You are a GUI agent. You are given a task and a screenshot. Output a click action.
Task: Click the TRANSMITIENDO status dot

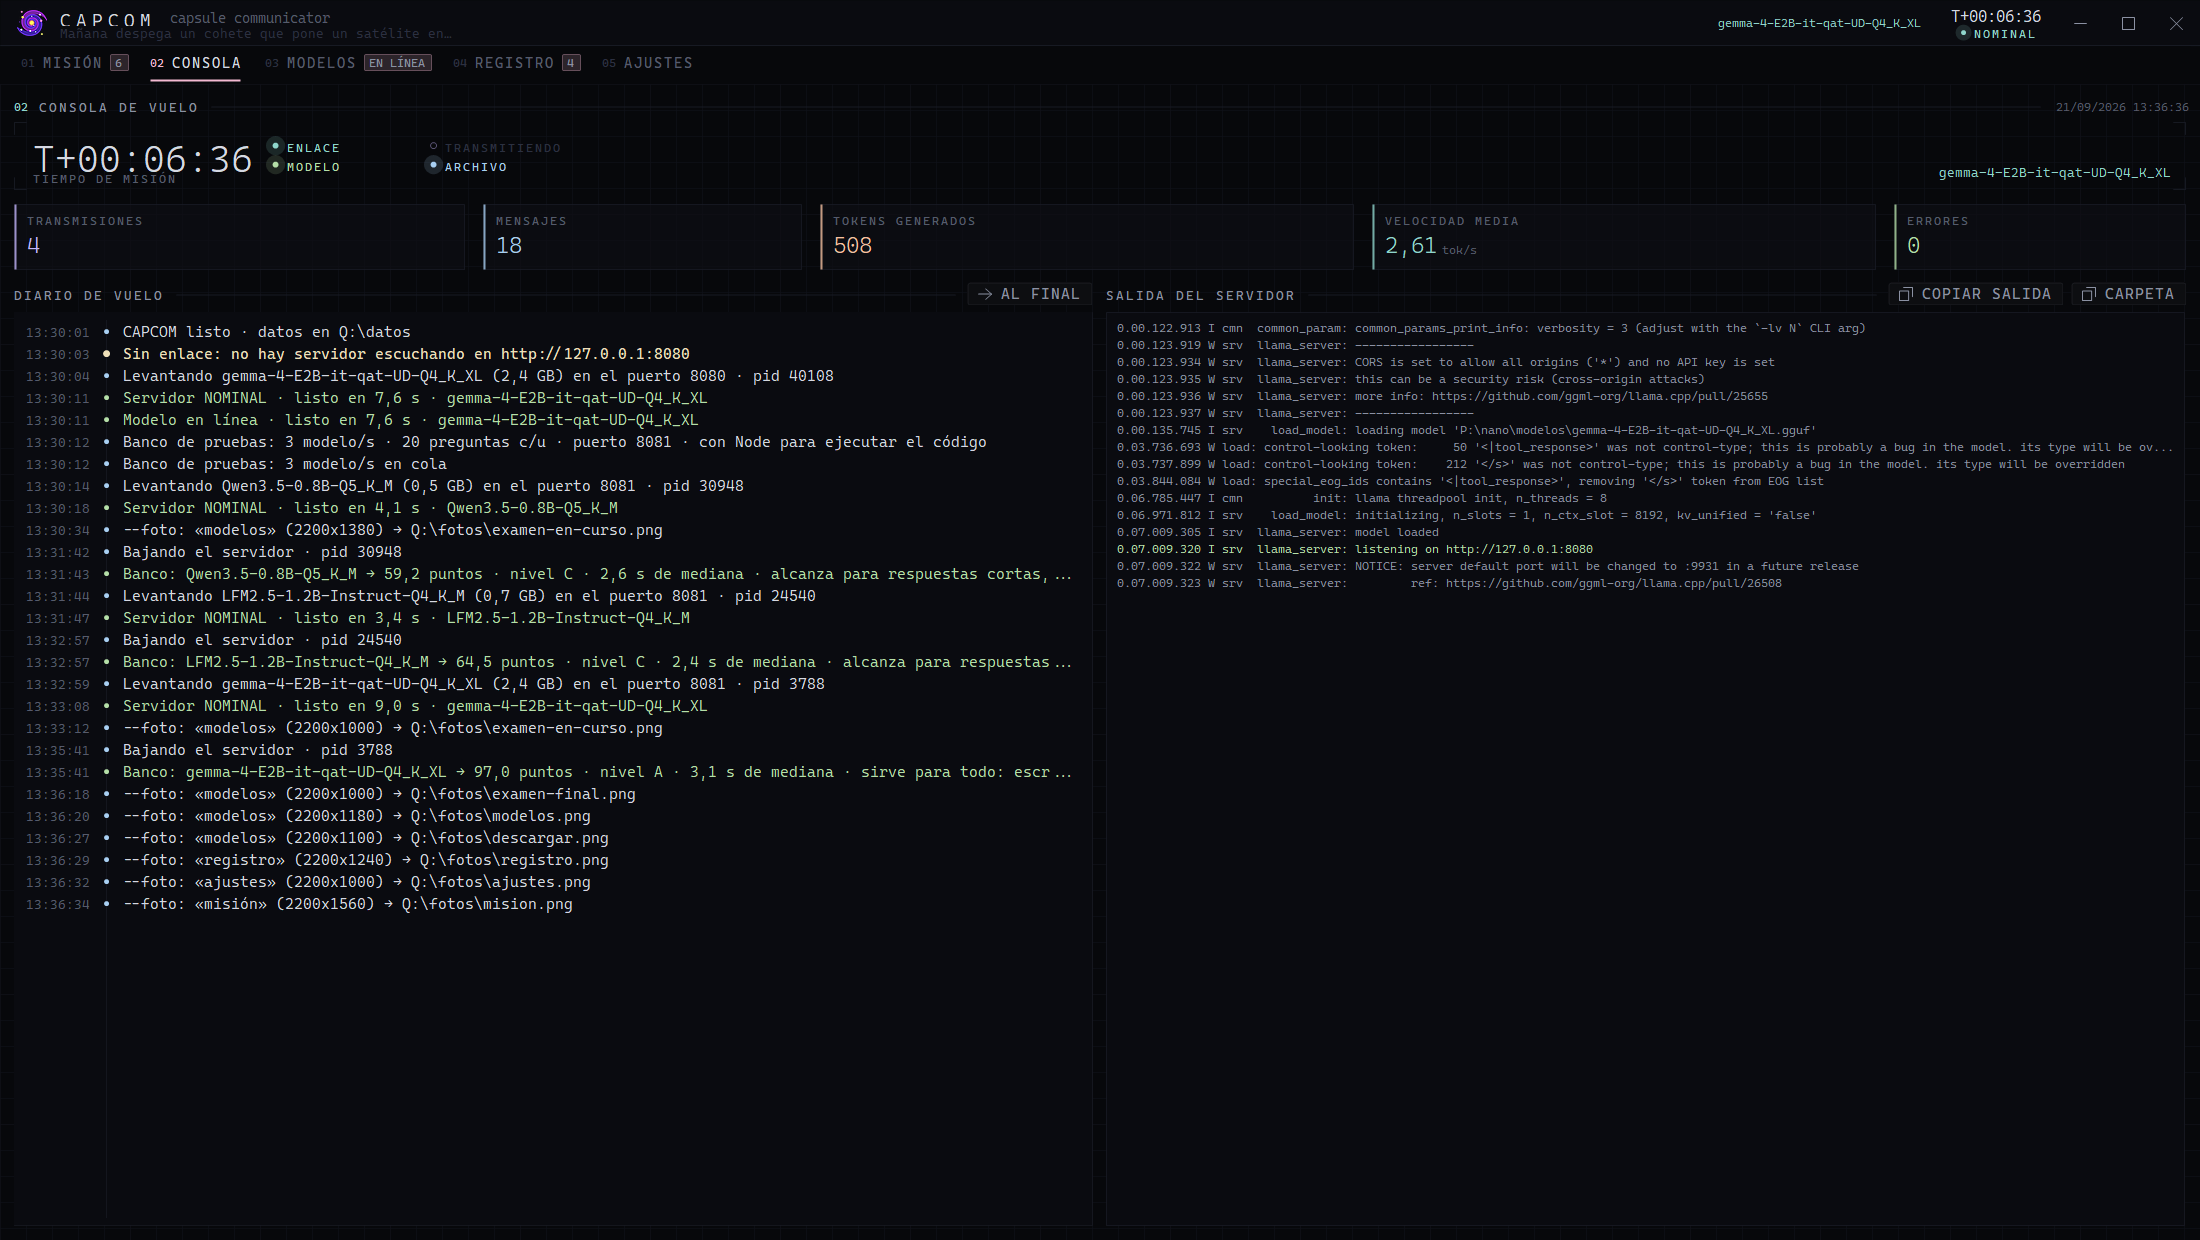pos(433,146)
